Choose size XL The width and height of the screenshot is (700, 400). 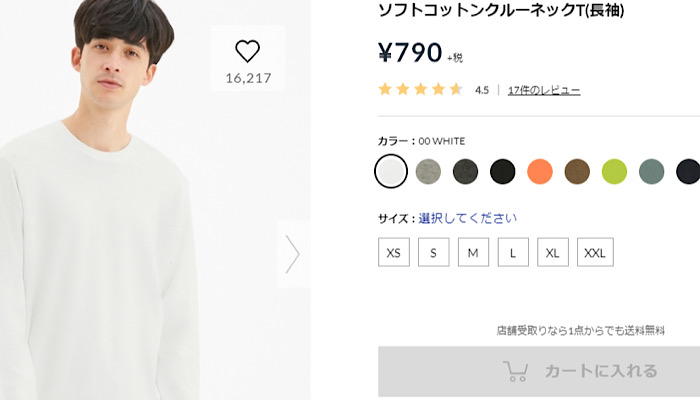click(x=553, y=252)
